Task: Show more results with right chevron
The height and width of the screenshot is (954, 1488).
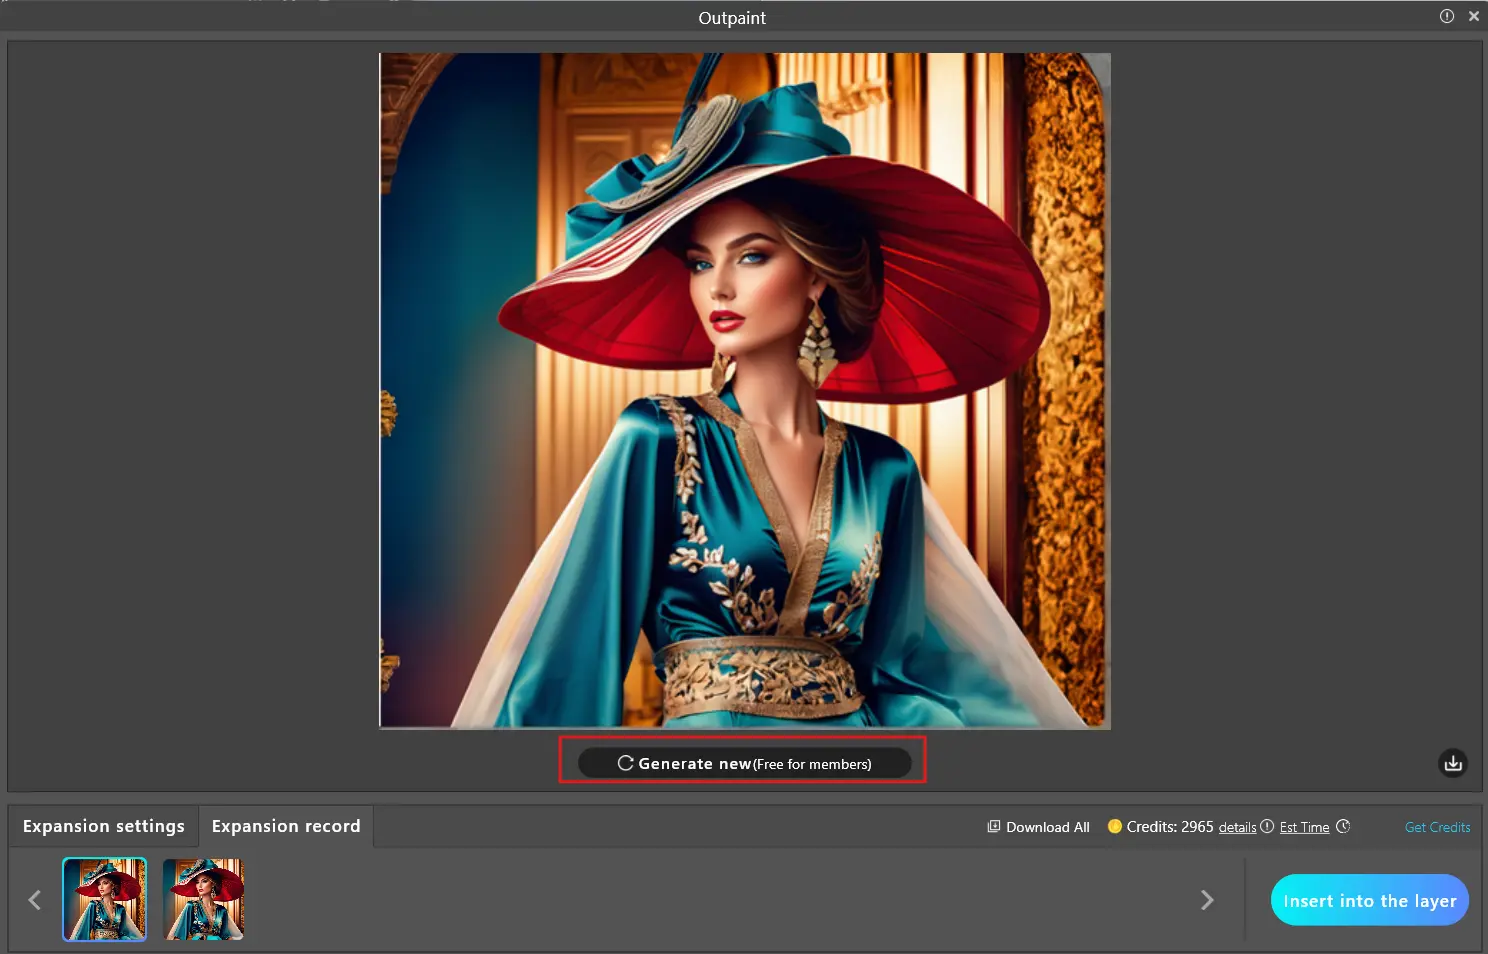Action: click(x=1207, y=900)
